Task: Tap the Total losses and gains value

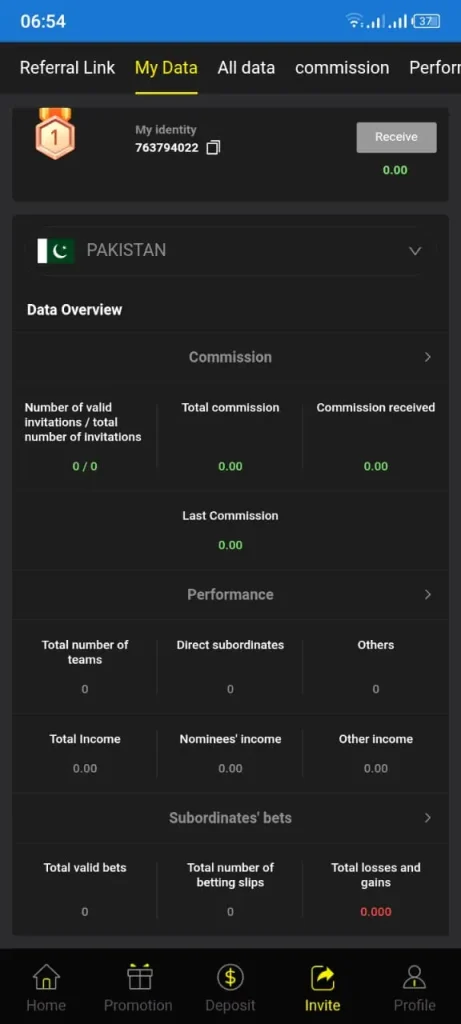Action: click(376, 912)
